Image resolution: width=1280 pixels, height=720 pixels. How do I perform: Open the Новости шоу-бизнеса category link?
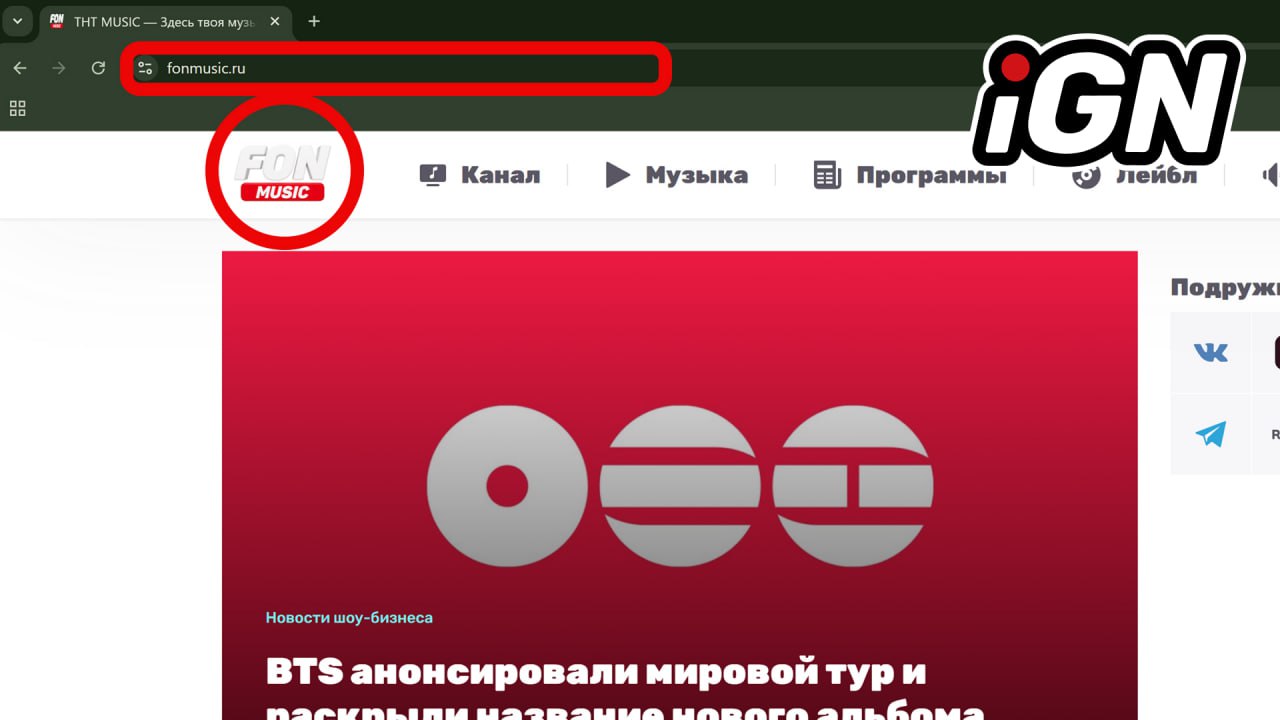(x=349, y=618)
